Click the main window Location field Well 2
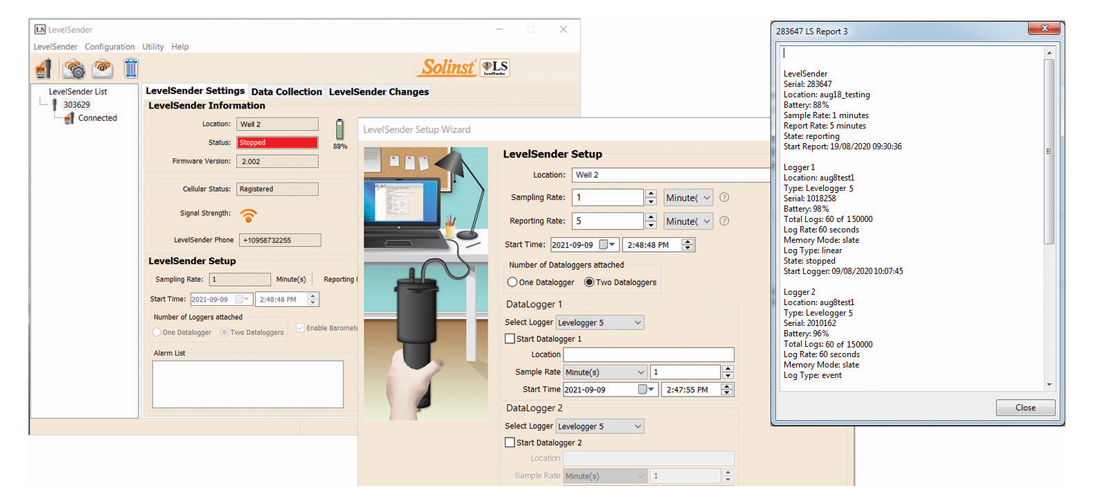Viewport: 1100px width, 497px height. (278, 124)
